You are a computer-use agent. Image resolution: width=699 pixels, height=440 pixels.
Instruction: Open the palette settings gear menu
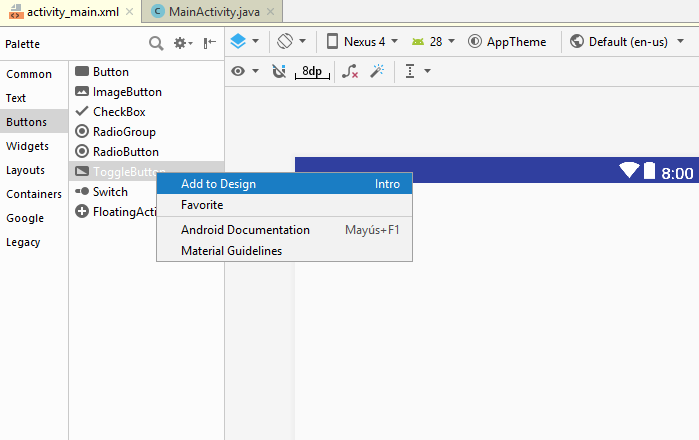(182, 43)
